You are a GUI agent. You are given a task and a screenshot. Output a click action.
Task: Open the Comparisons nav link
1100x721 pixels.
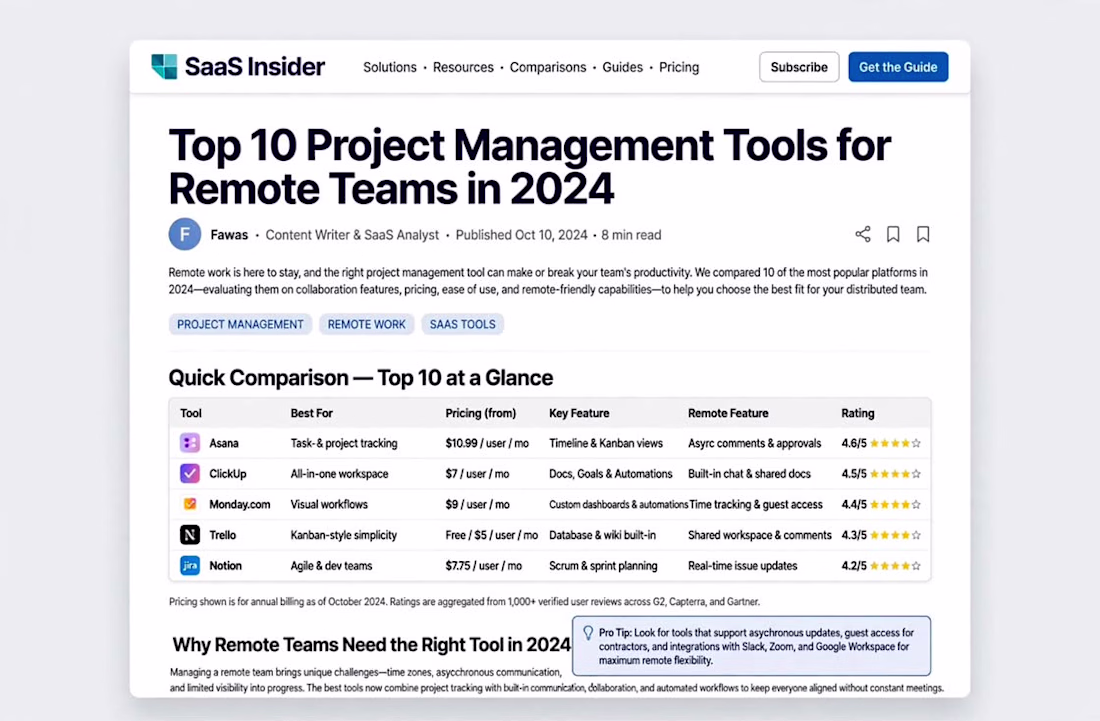point(548,67)
